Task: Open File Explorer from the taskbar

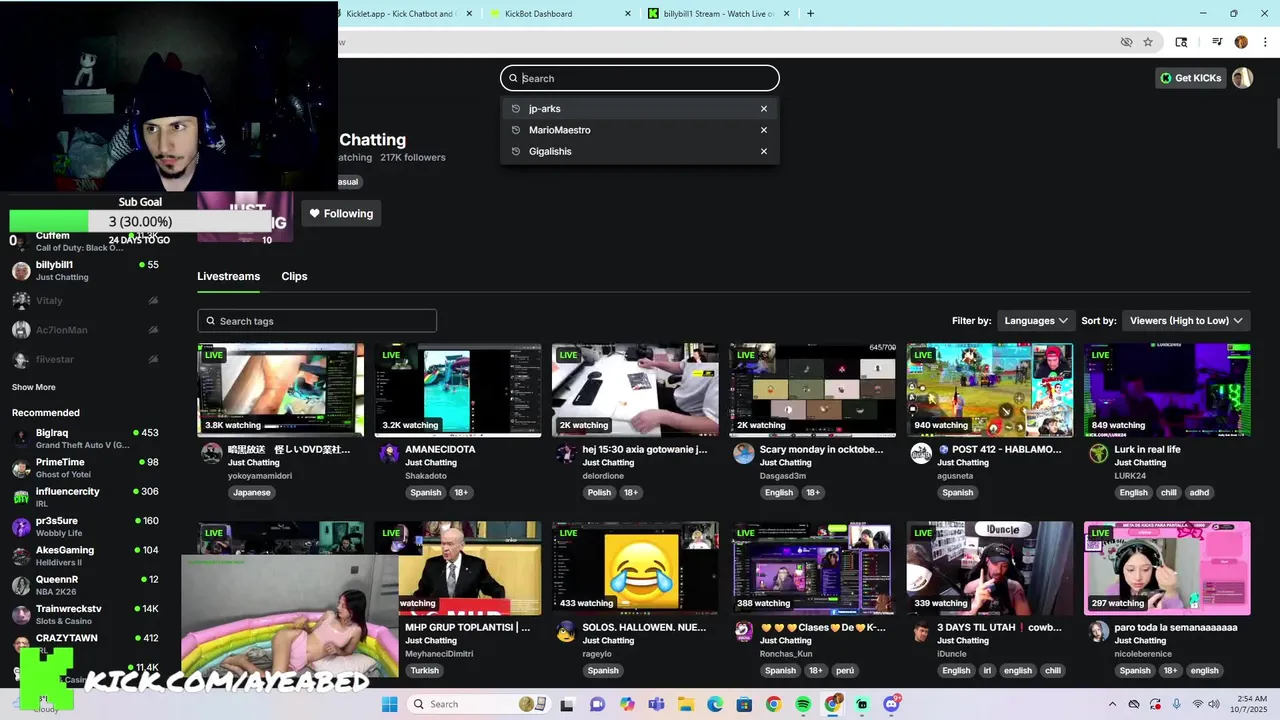Action: pos(685,704)
